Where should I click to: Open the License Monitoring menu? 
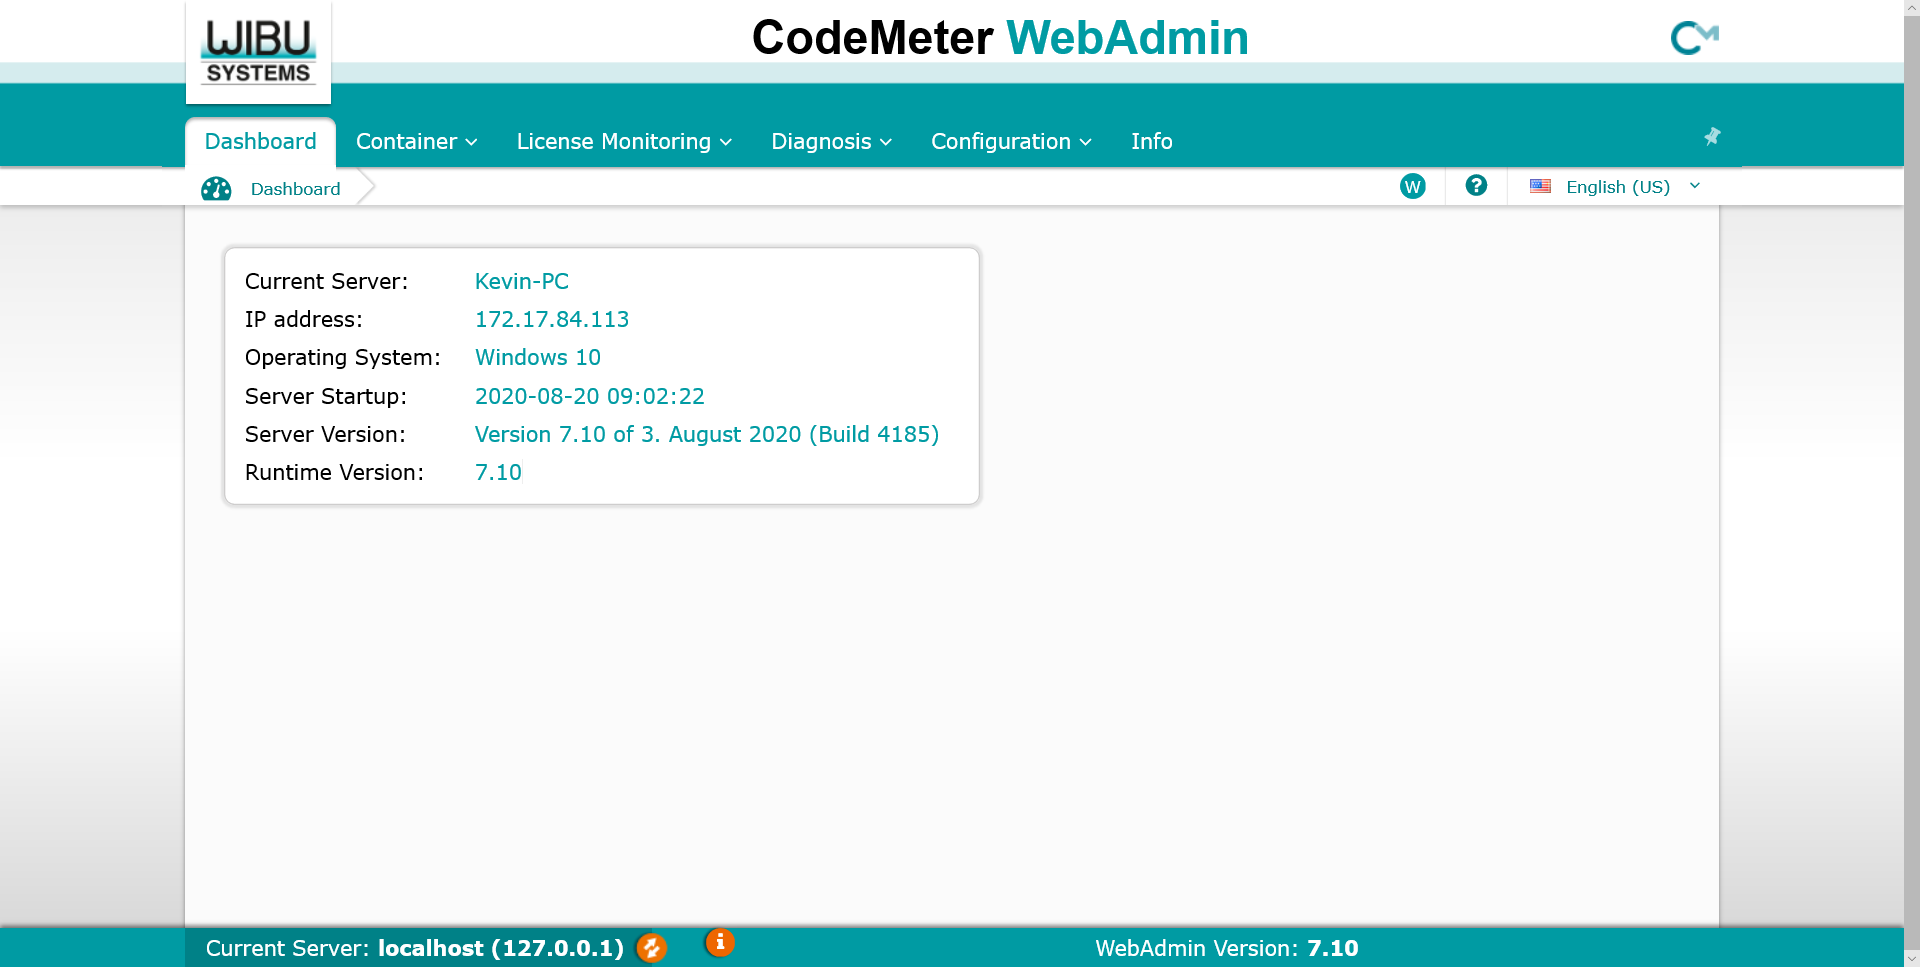click(624, 141)
